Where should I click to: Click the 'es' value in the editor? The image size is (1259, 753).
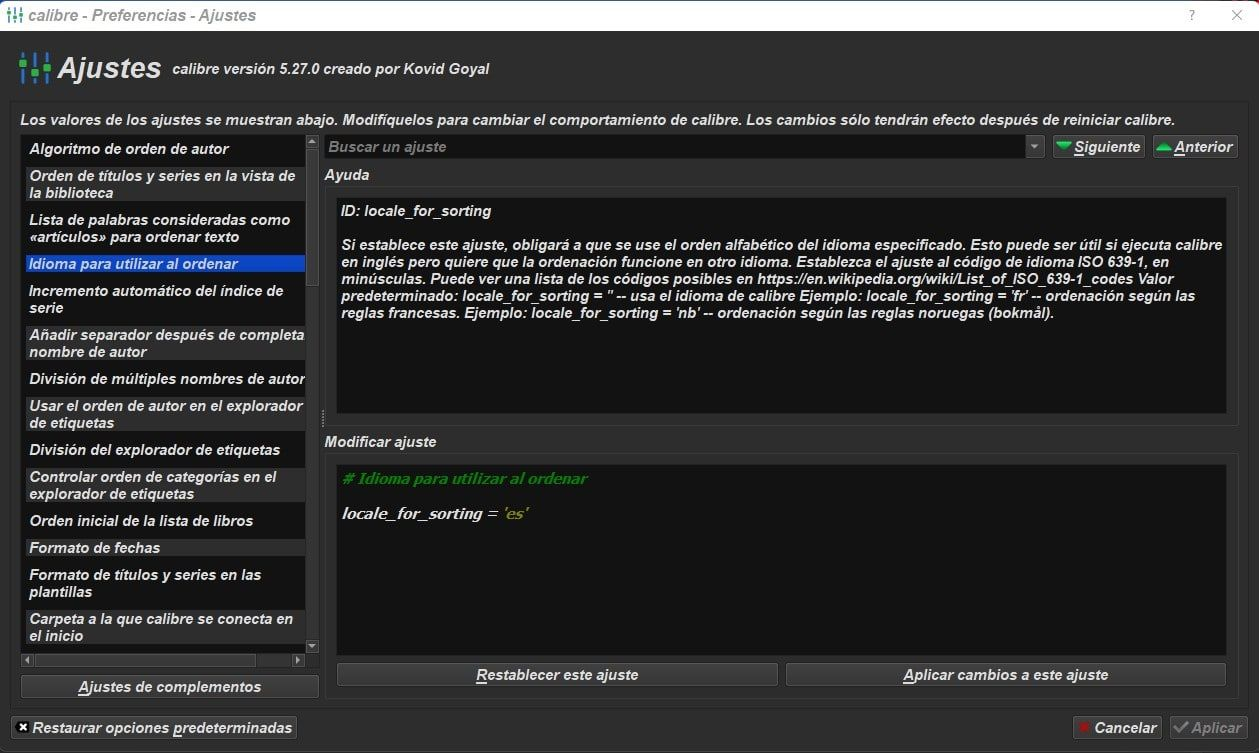(516, 514)
